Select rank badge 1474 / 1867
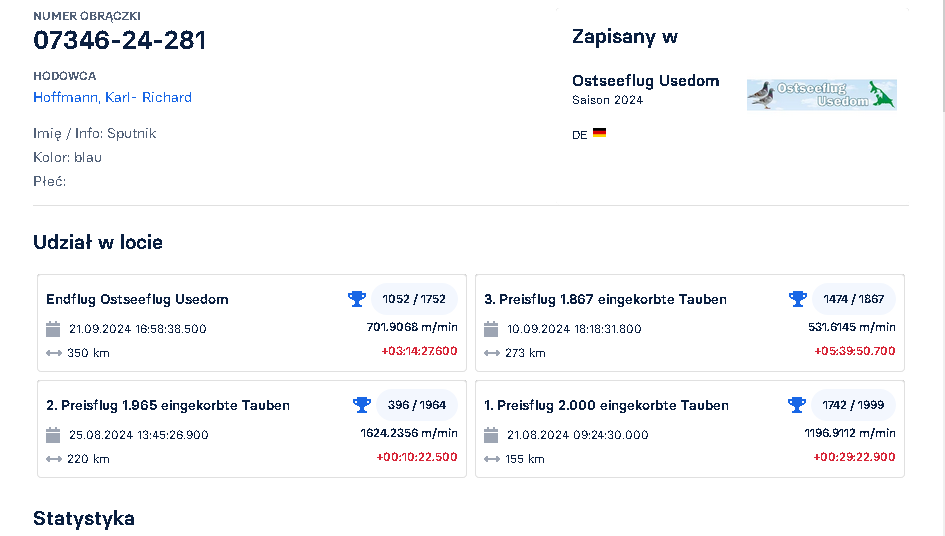This screenshot has height=536, width=945. (x=853, y=299)
